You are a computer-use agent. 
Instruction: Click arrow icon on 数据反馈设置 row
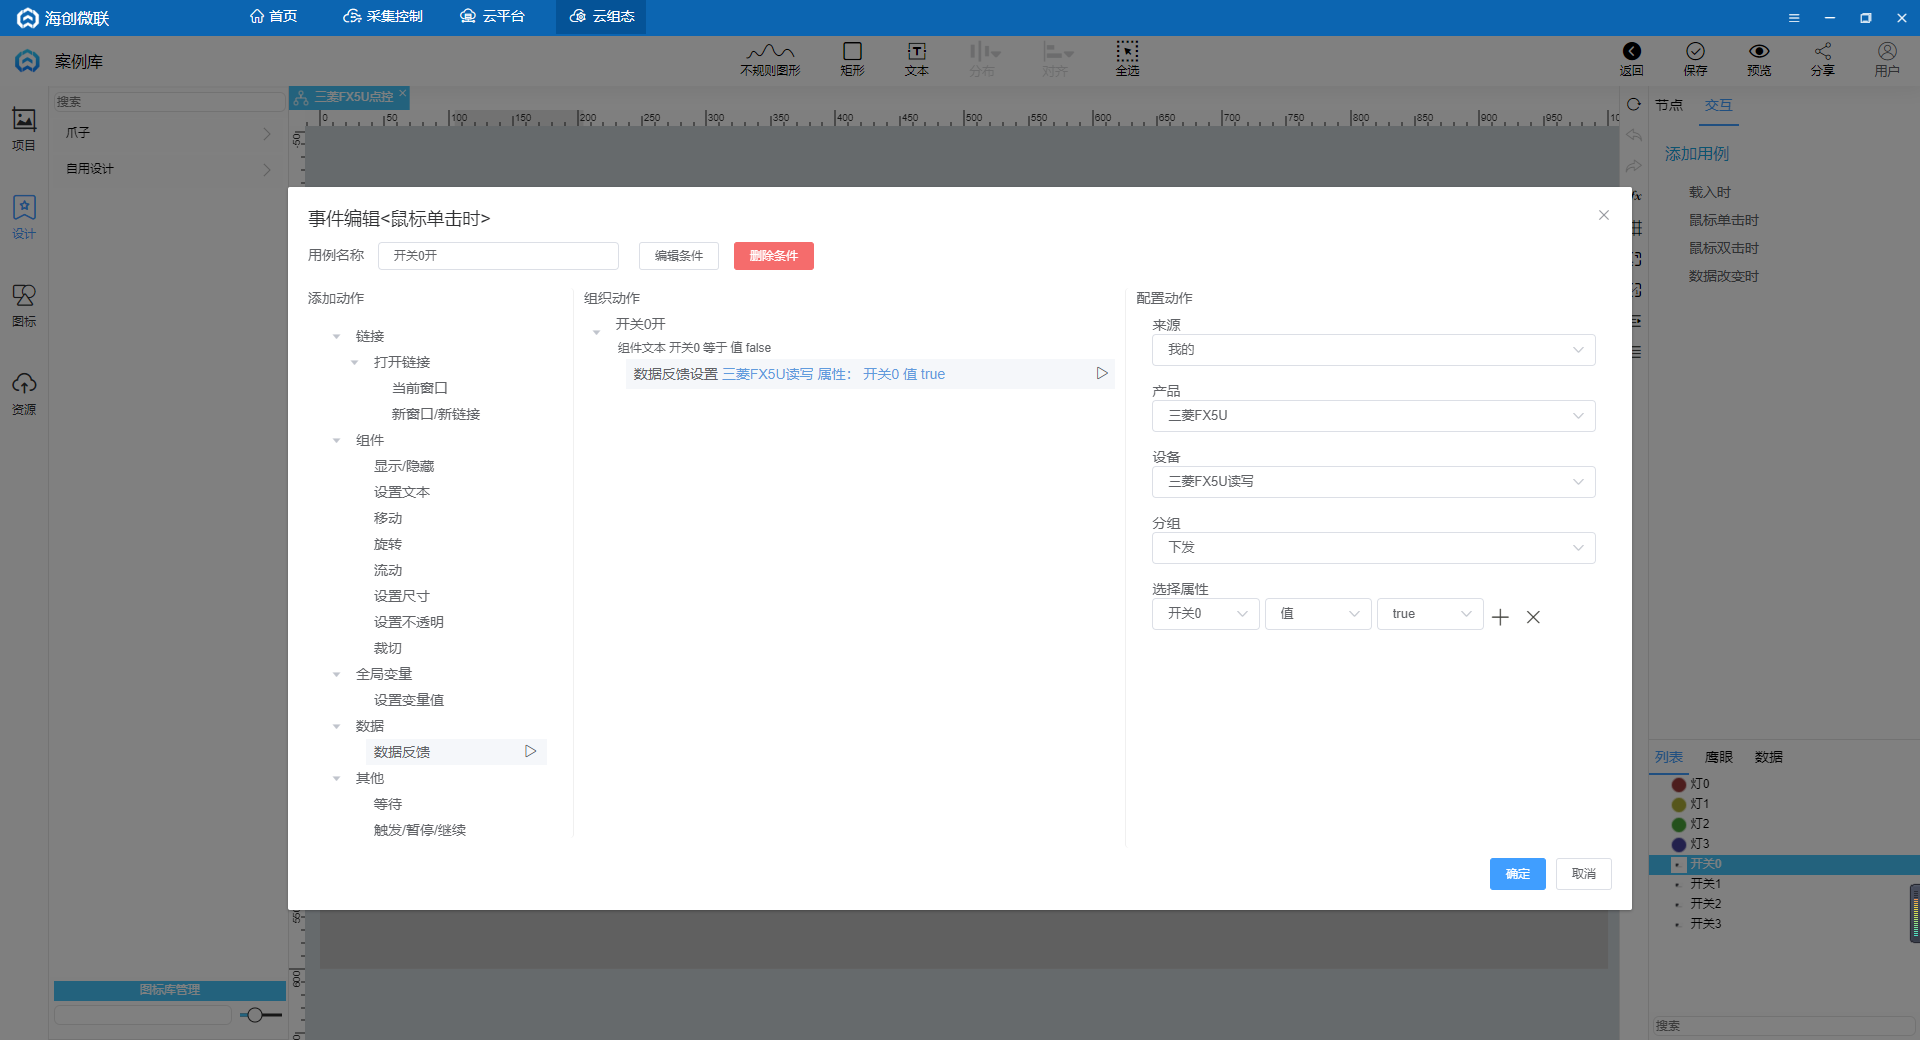click(1101, 373)
